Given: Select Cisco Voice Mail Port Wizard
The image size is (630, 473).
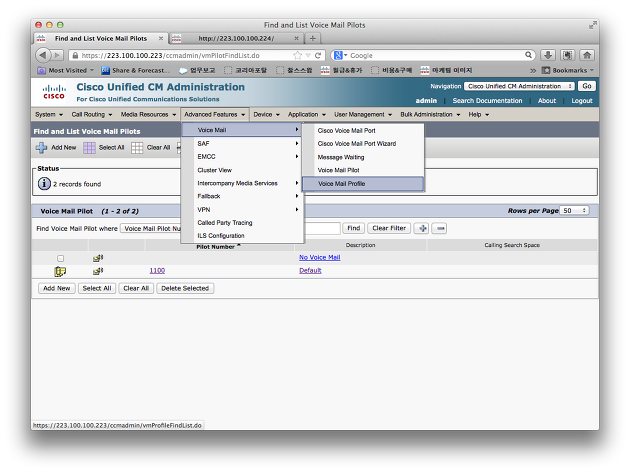Looking at the screenshot, I should (363, 143).
